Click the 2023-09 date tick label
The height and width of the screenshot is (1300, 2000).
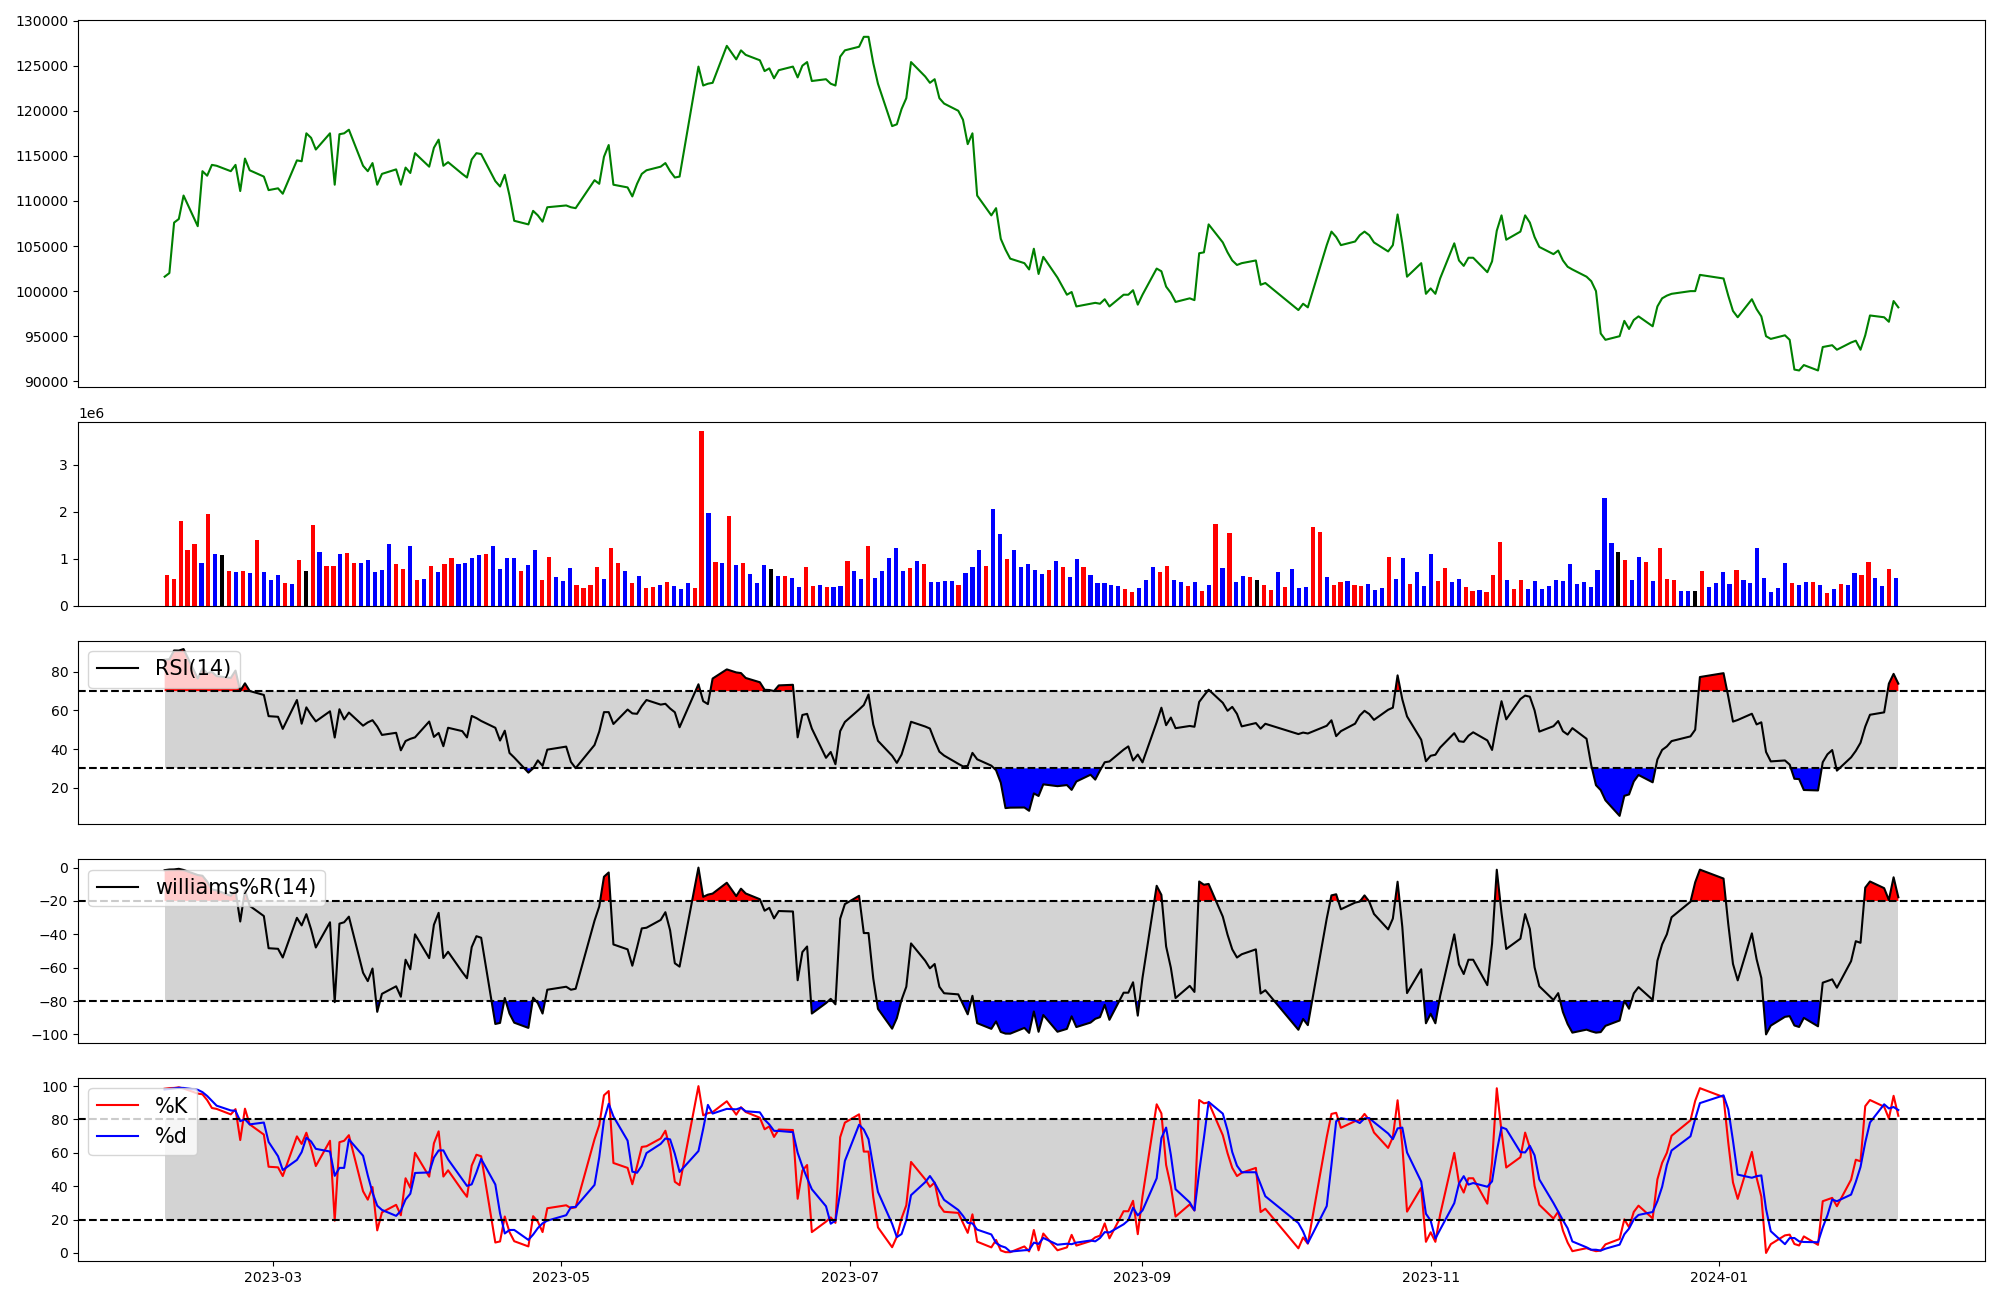[x=1142, y=1277]
